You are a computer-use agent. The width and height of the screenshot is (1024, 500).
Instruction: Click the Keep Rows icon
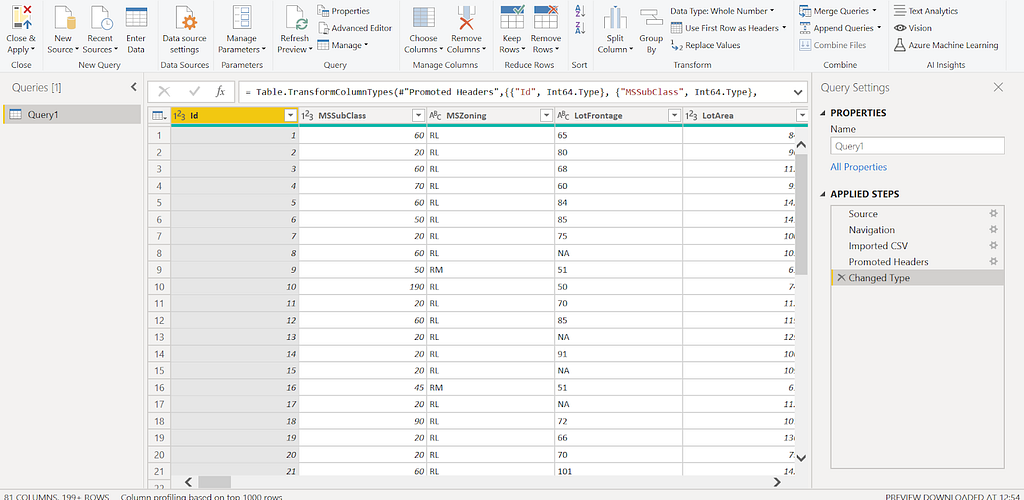[x=511, y=17]
